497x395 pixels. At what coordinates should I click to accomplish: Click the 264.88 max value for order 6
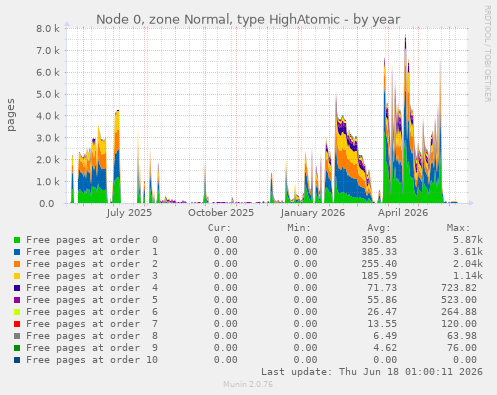pos(459,312)
